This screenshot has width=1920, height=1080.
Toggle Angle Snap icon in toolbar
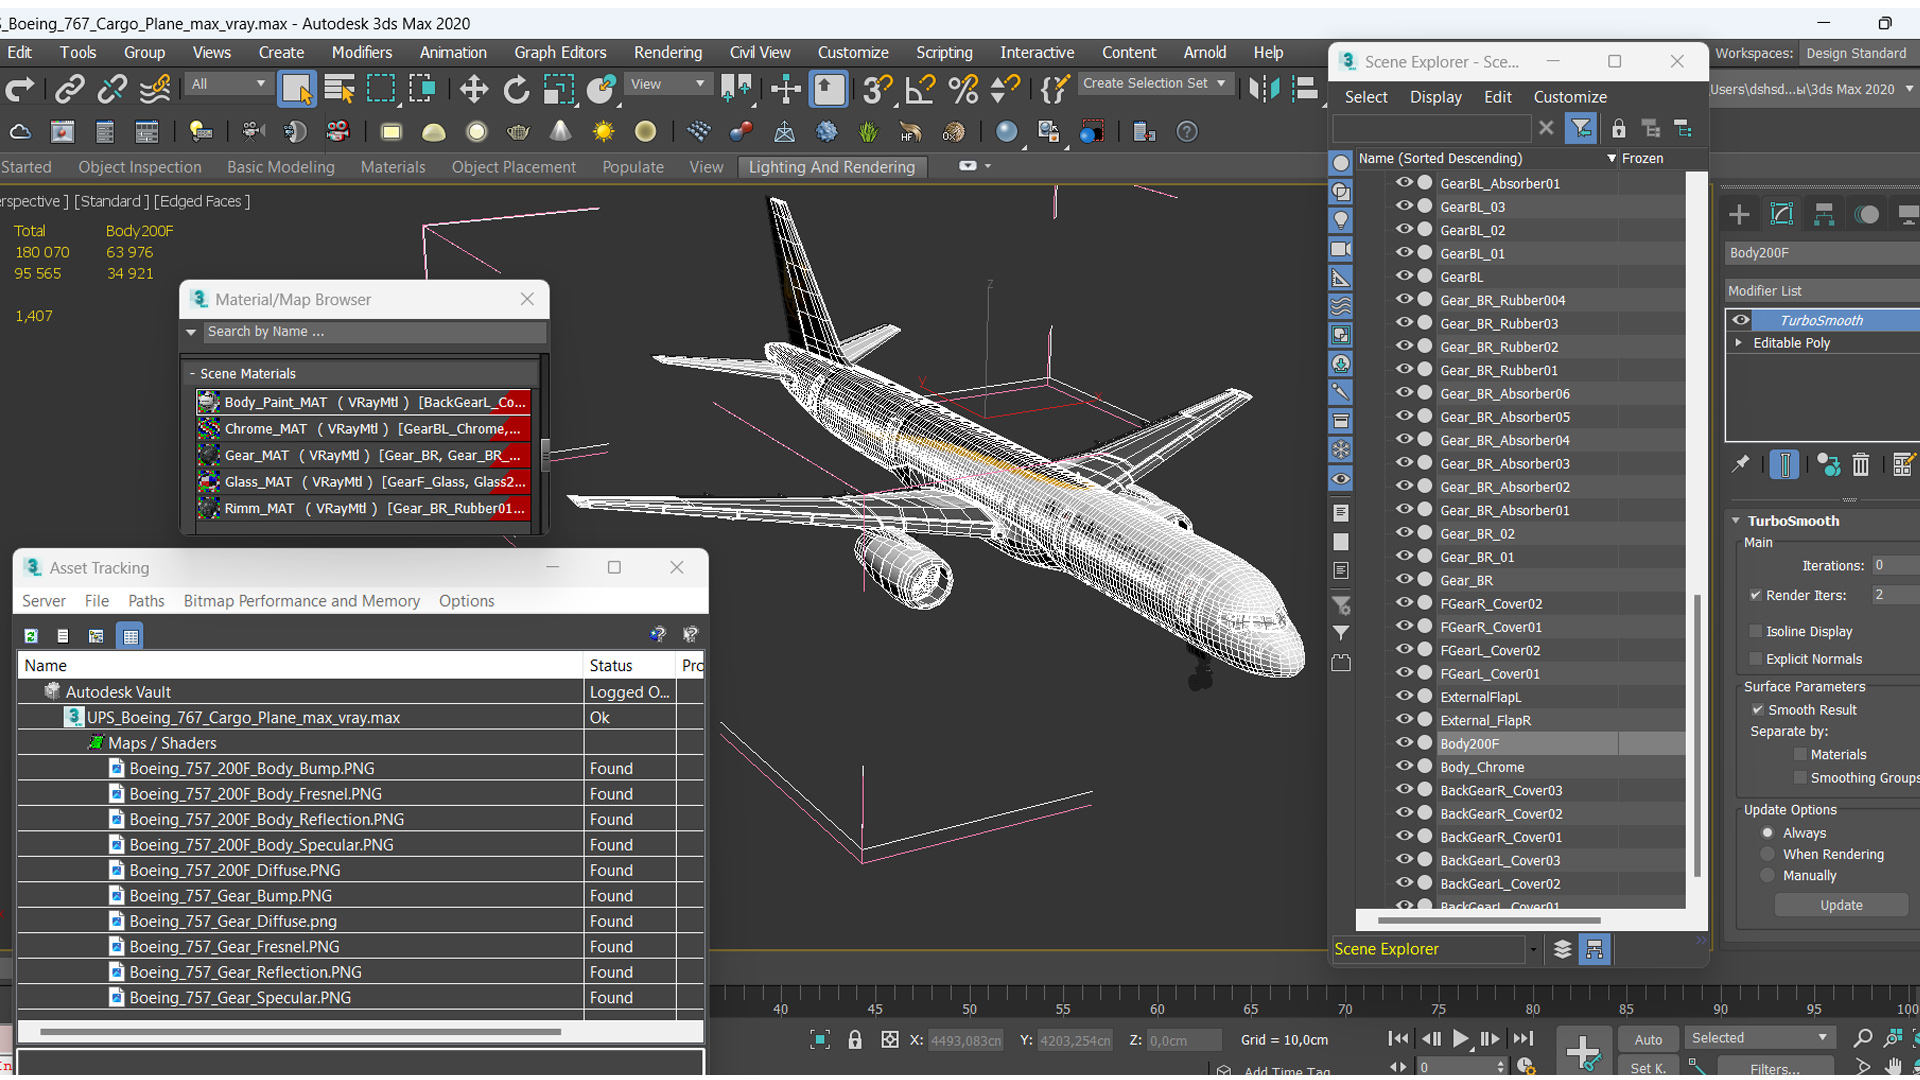coord(919,90)
